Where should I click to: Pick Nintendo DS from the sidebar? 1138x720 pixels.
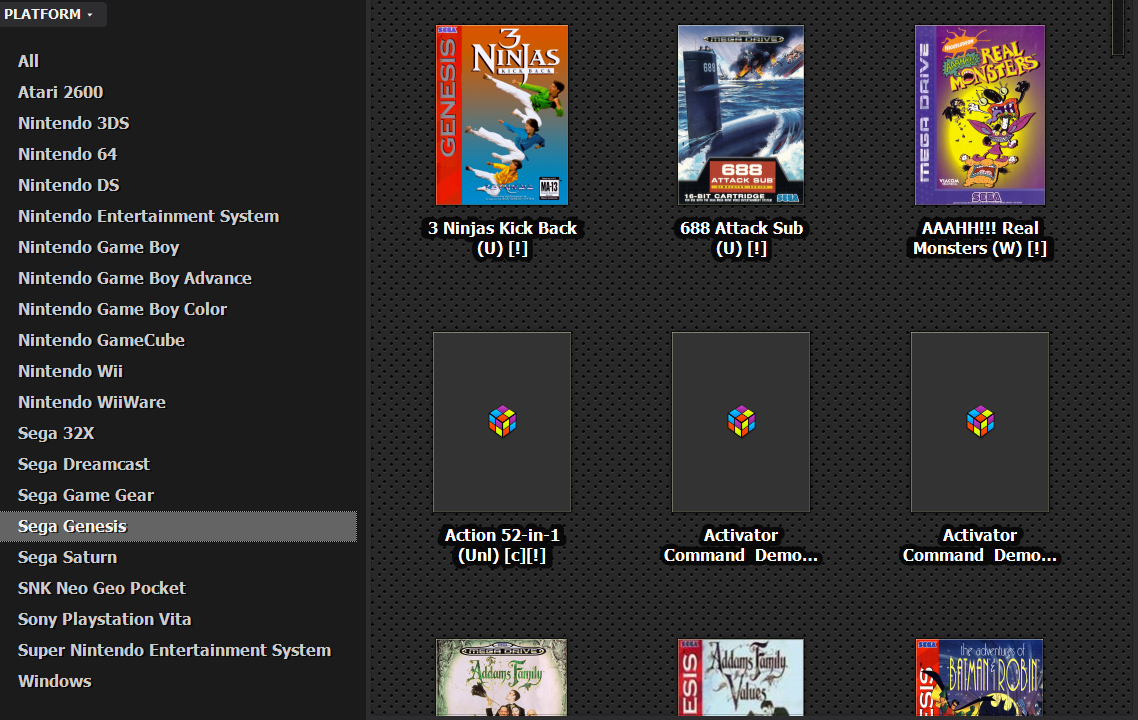tap(68, 185)
